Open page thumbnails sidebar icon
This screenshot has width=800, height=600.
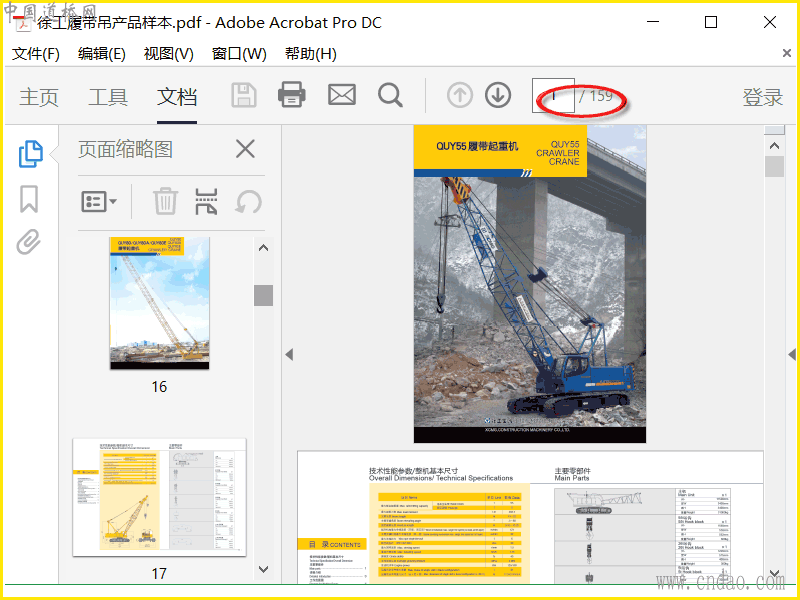pyautogui.click(x=31, y=154)
